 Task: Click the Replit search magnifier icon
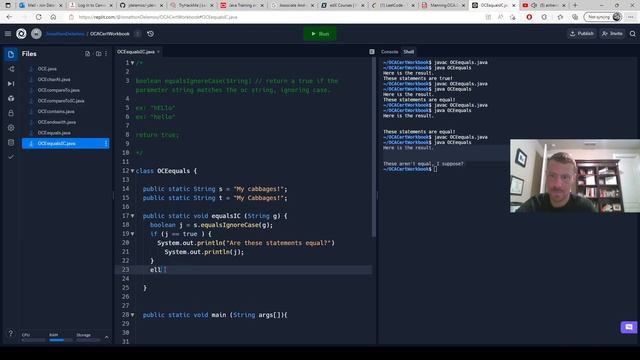[x=632, y=34]
